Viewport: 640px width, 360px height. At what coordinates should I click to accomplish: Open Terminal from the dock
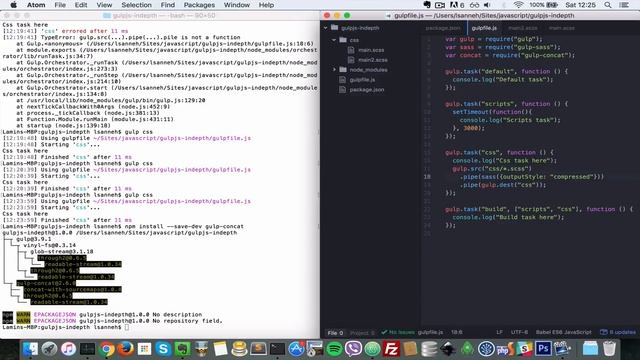point(277,349)
